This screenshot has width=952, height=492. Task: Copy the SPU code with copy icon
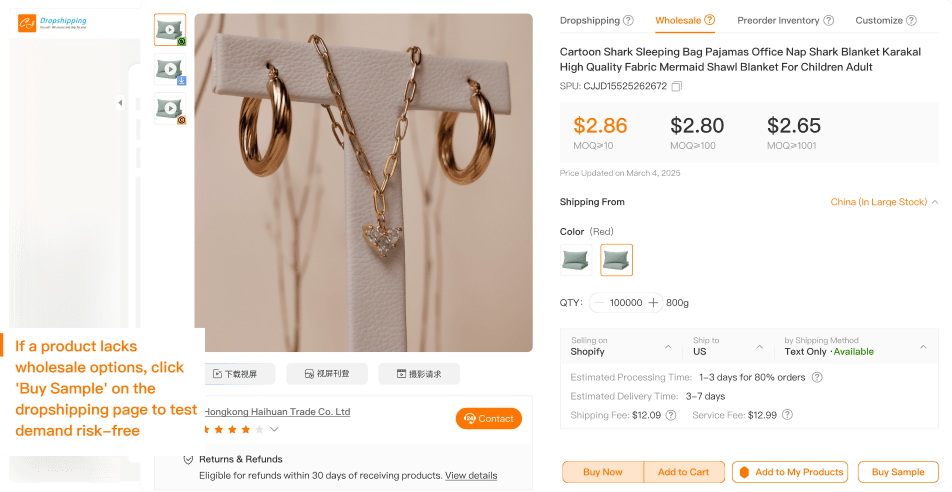tap(677, 87)
